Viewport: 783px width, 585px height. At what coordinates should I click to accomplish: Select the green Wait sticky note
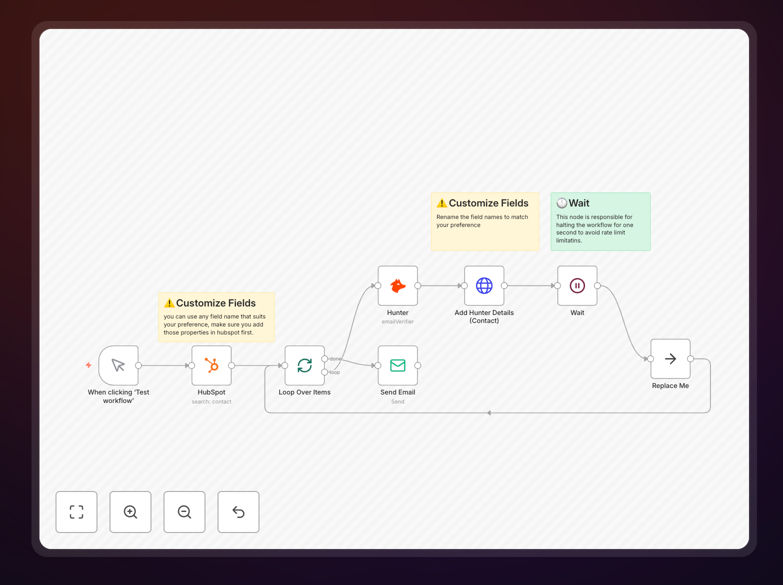click(601, 221)
